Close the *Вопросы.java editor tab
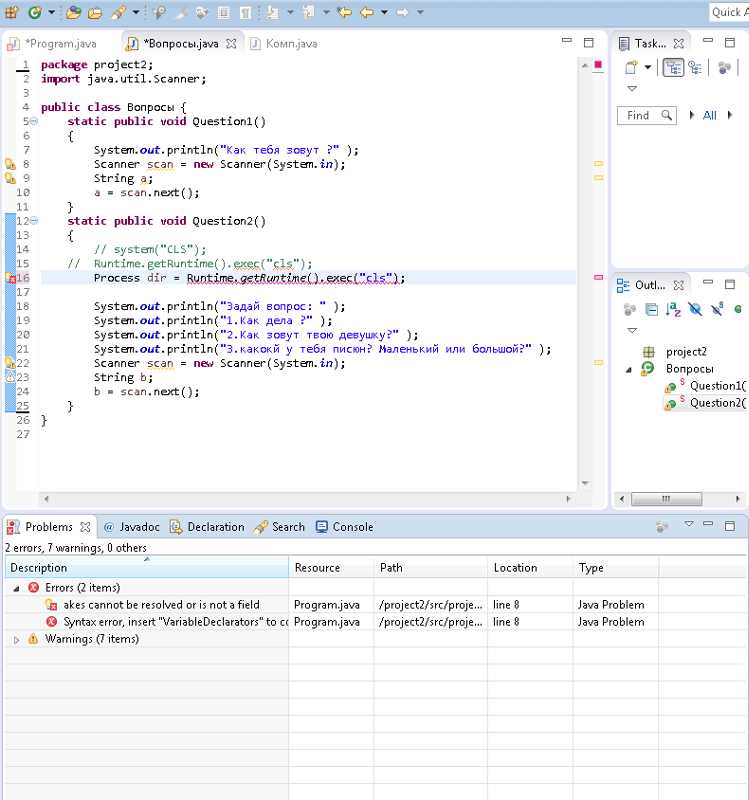This screenshot has height=800, width=749. point(231,44)
